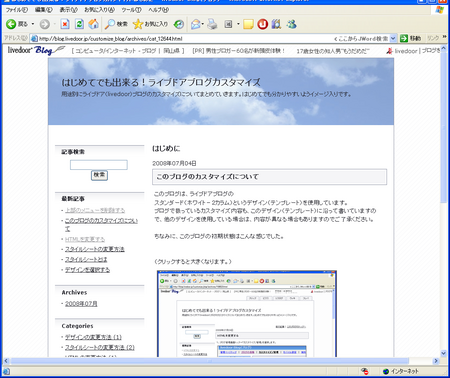This screenshot has width=450, height=378.
Task: Open the Edit button dropdown arrow
Action: pyautogui.click(x=238, y=24)
